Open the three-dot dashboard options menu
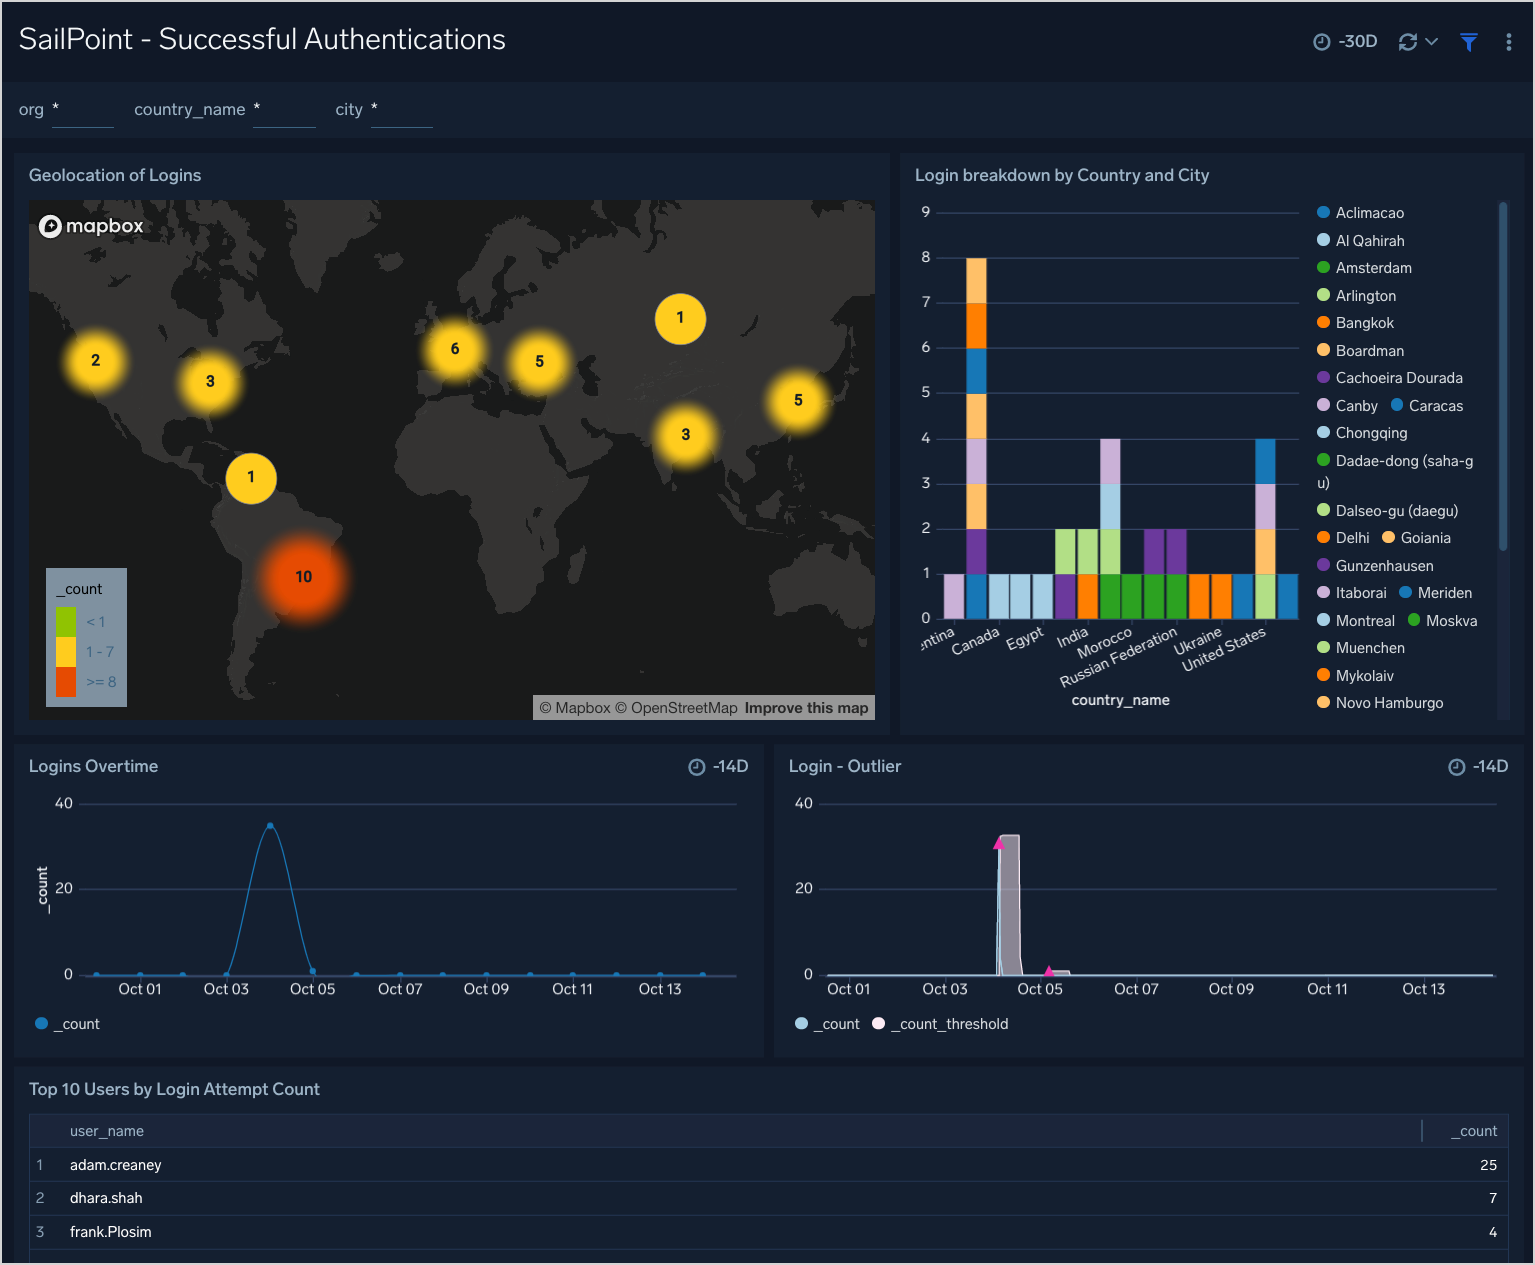Image resolution: width=1535 pixels, height=1265 pixels. [1508, 42]
